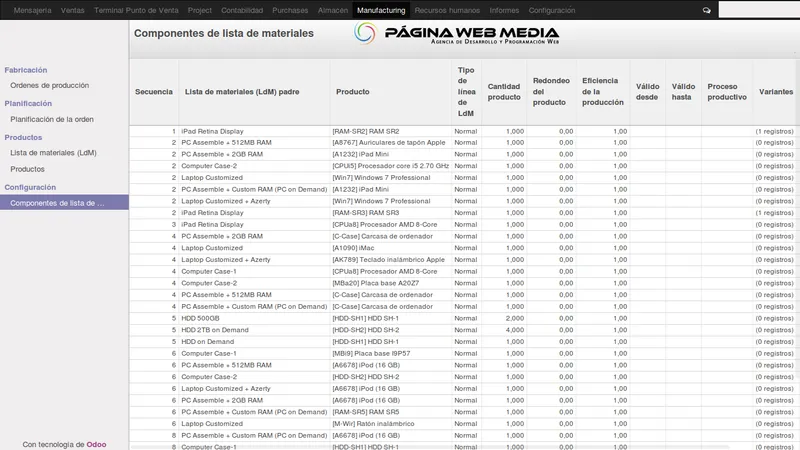This screenshot has width=800, height=450.
Task: Sort by Secuencia column header
Action: pyautogui.click(x=154, y=92)
